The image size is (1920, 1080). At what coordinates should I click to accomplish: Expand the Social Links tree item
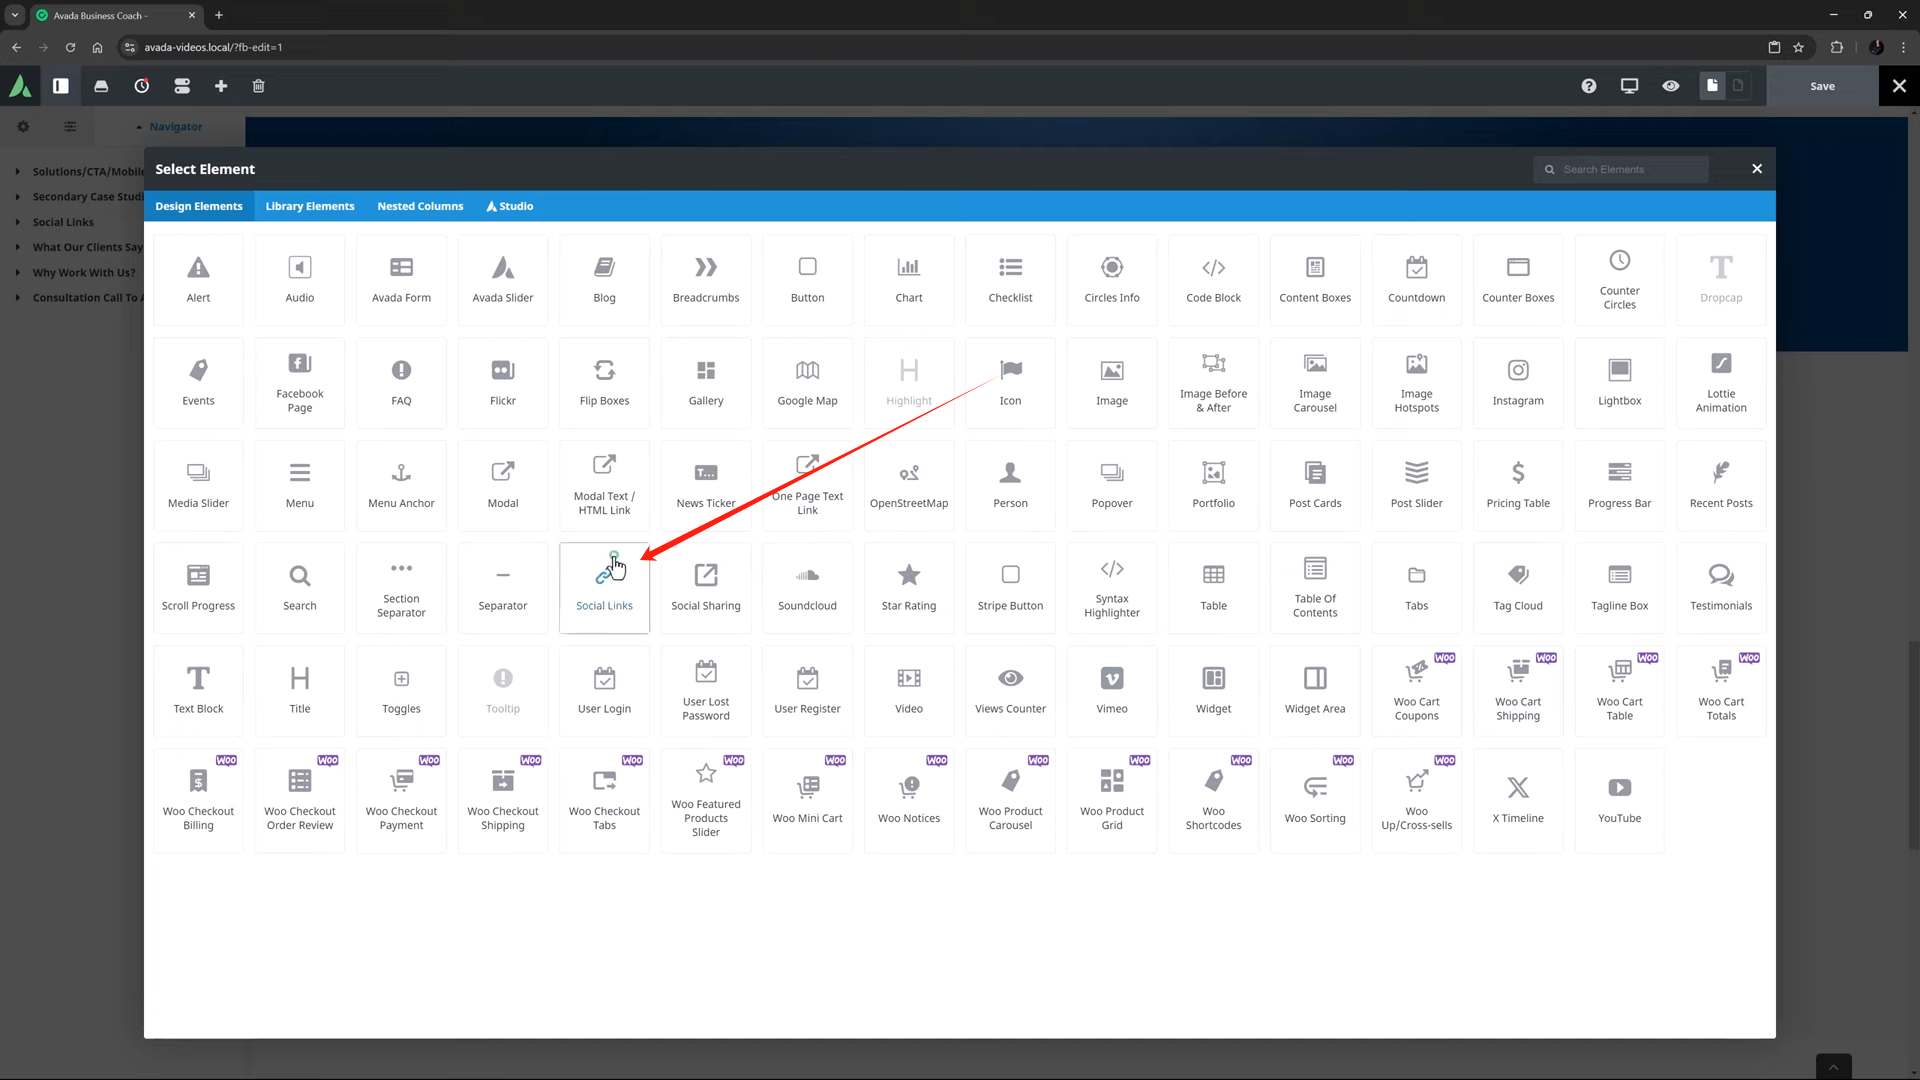click(x=18, y=222)
